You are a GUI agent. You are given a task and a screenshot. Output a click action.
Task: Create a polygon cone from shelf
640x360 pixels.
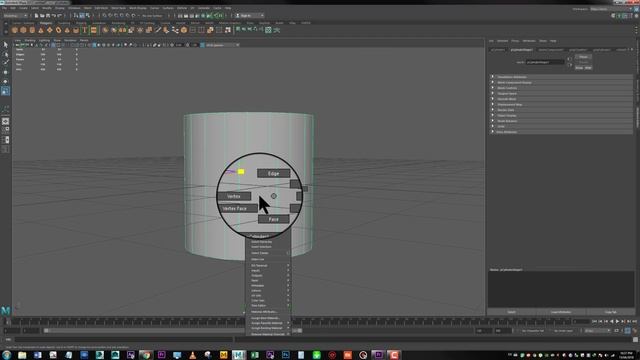click(x=41, y=30)
